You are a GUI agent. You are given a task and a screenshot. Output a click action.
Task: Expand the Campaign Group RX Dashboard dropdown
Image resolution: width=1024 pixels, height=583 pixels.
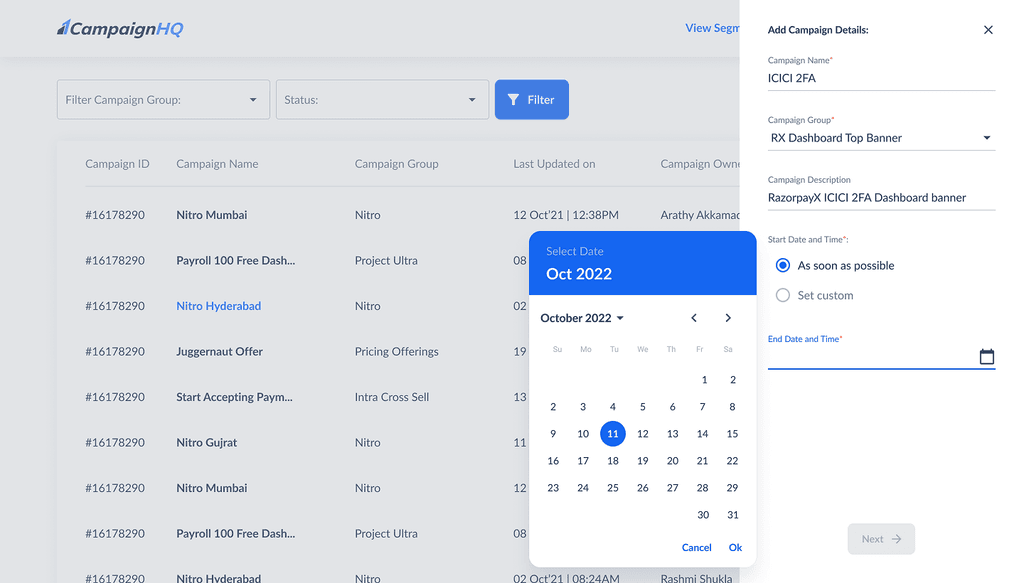coord(881,138)
